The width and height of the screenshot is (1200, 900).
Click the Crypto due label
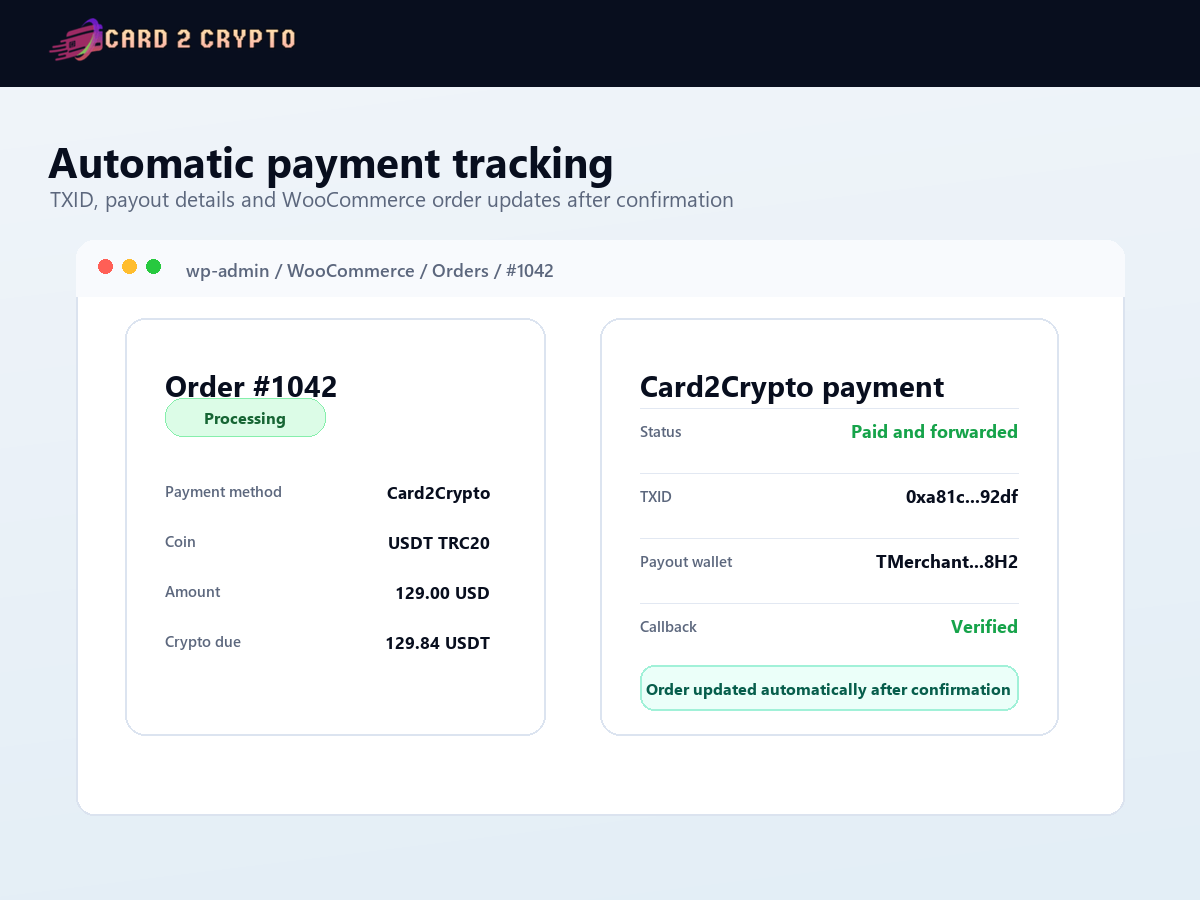[x=203, y=642]
